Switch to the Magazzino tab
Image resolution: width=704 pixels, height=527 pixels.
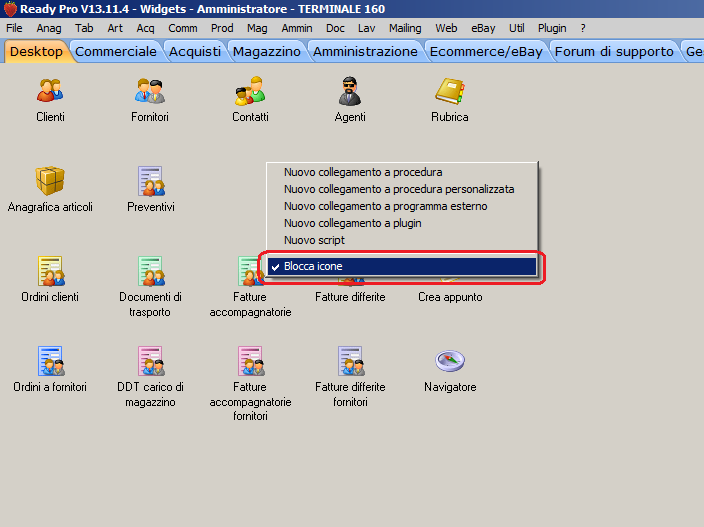pos(267,52)
